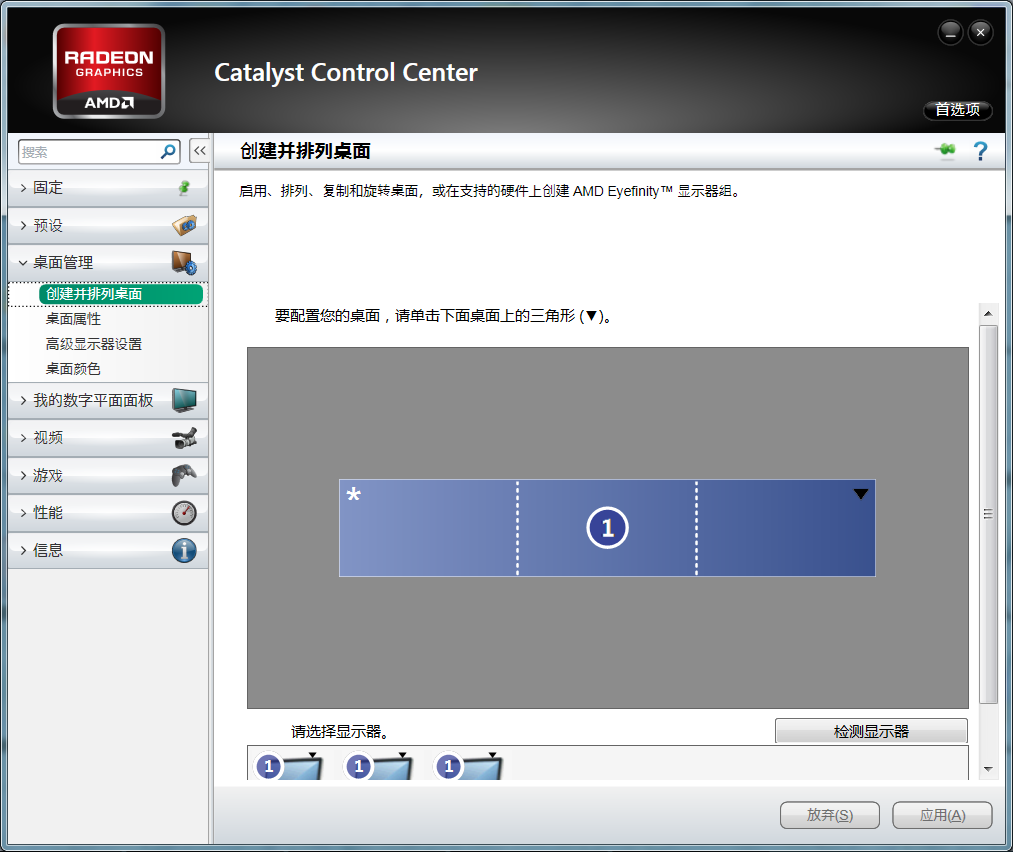Click the left section of desktop 1
1013x852 pixels.
428,528
